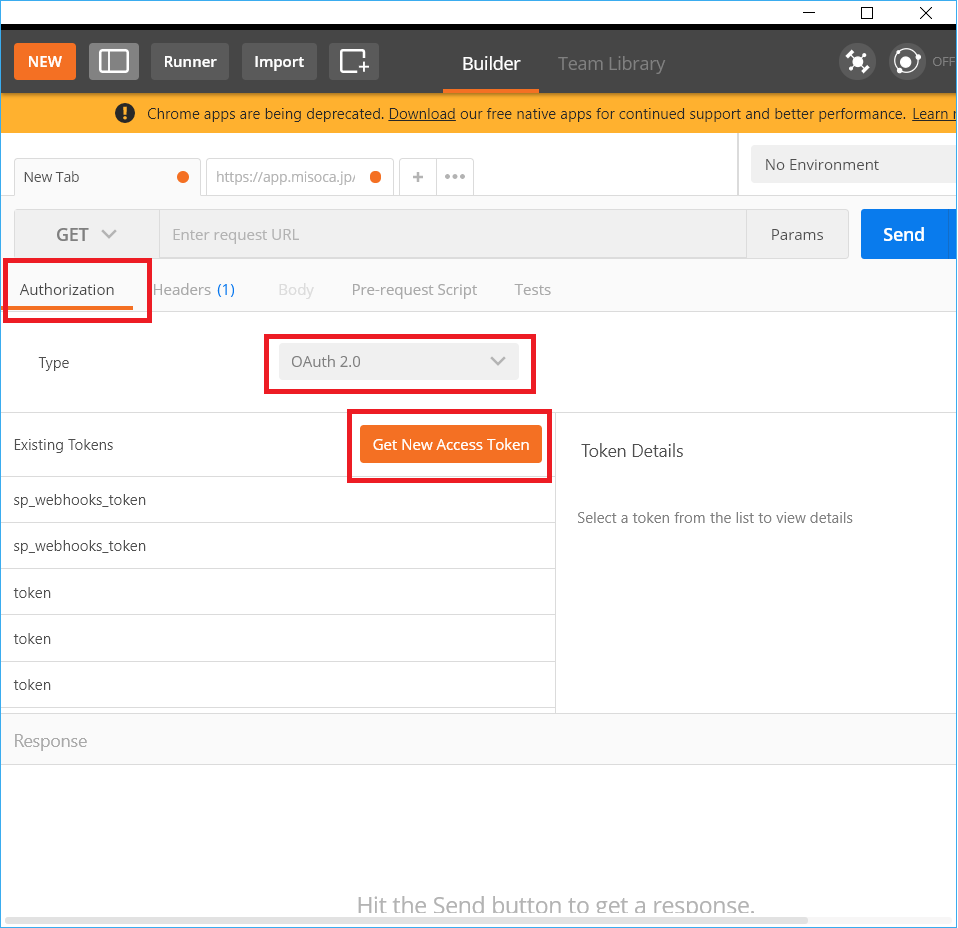Click the sync status icon

point(907,62)
